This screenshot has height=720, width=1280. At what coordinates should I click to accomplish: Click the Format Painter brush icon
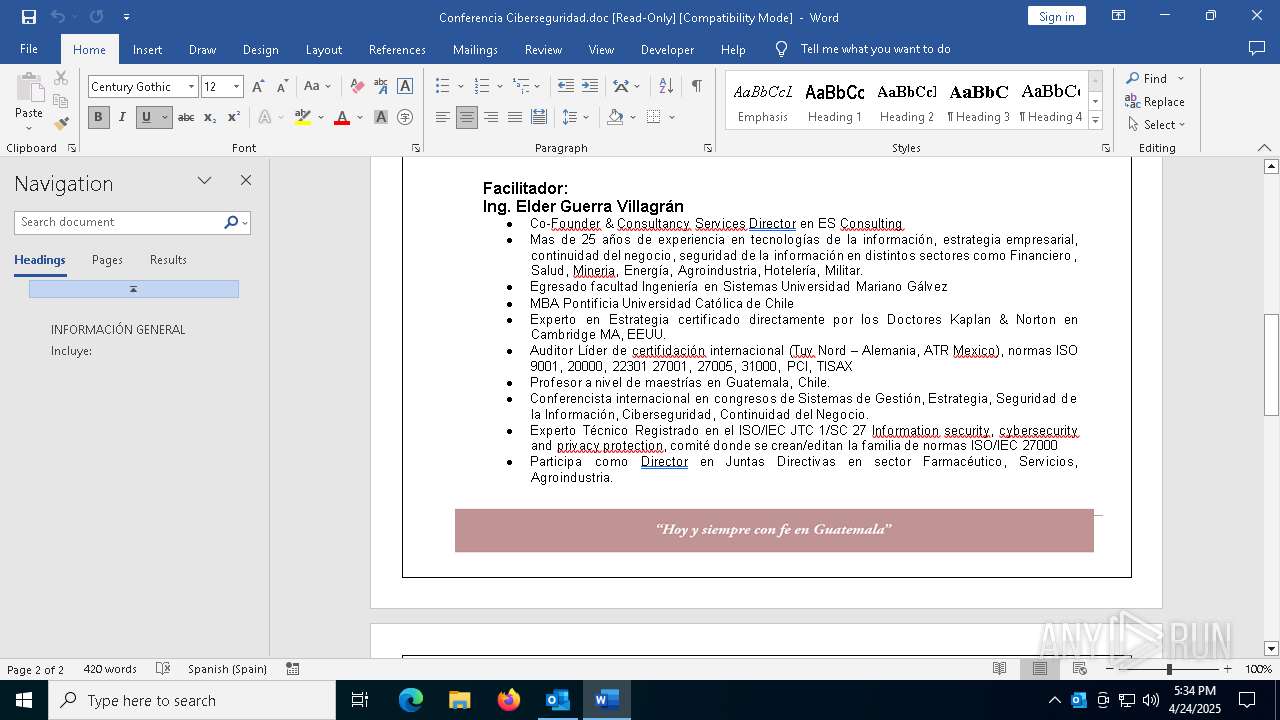tap(61, 123)
